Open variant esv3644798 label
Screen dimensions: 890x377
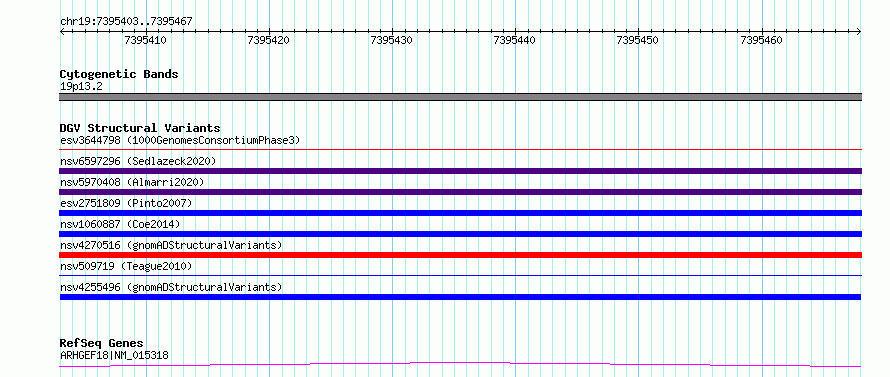pyautogui.click(x=180, y=140)
